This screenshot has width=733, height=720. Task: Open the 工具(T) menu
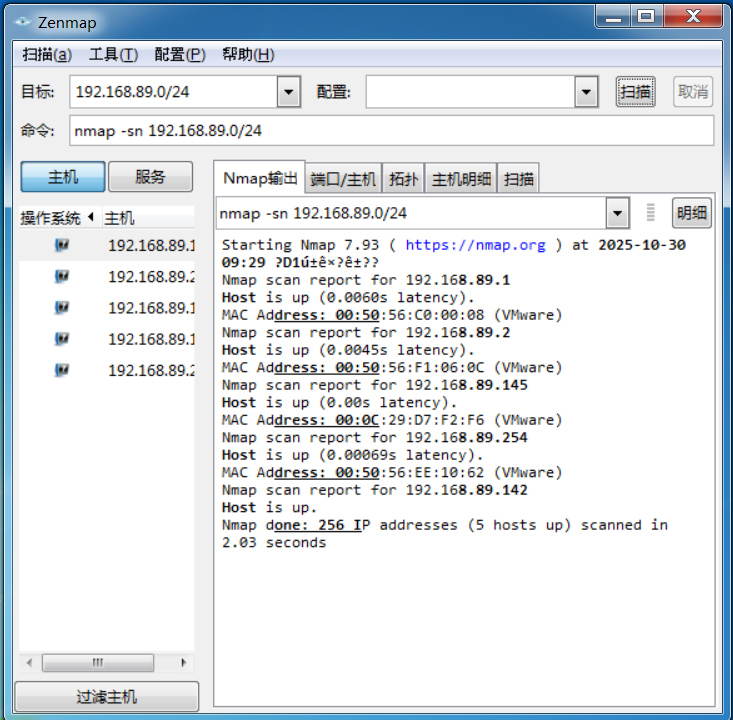coord(114,54)
